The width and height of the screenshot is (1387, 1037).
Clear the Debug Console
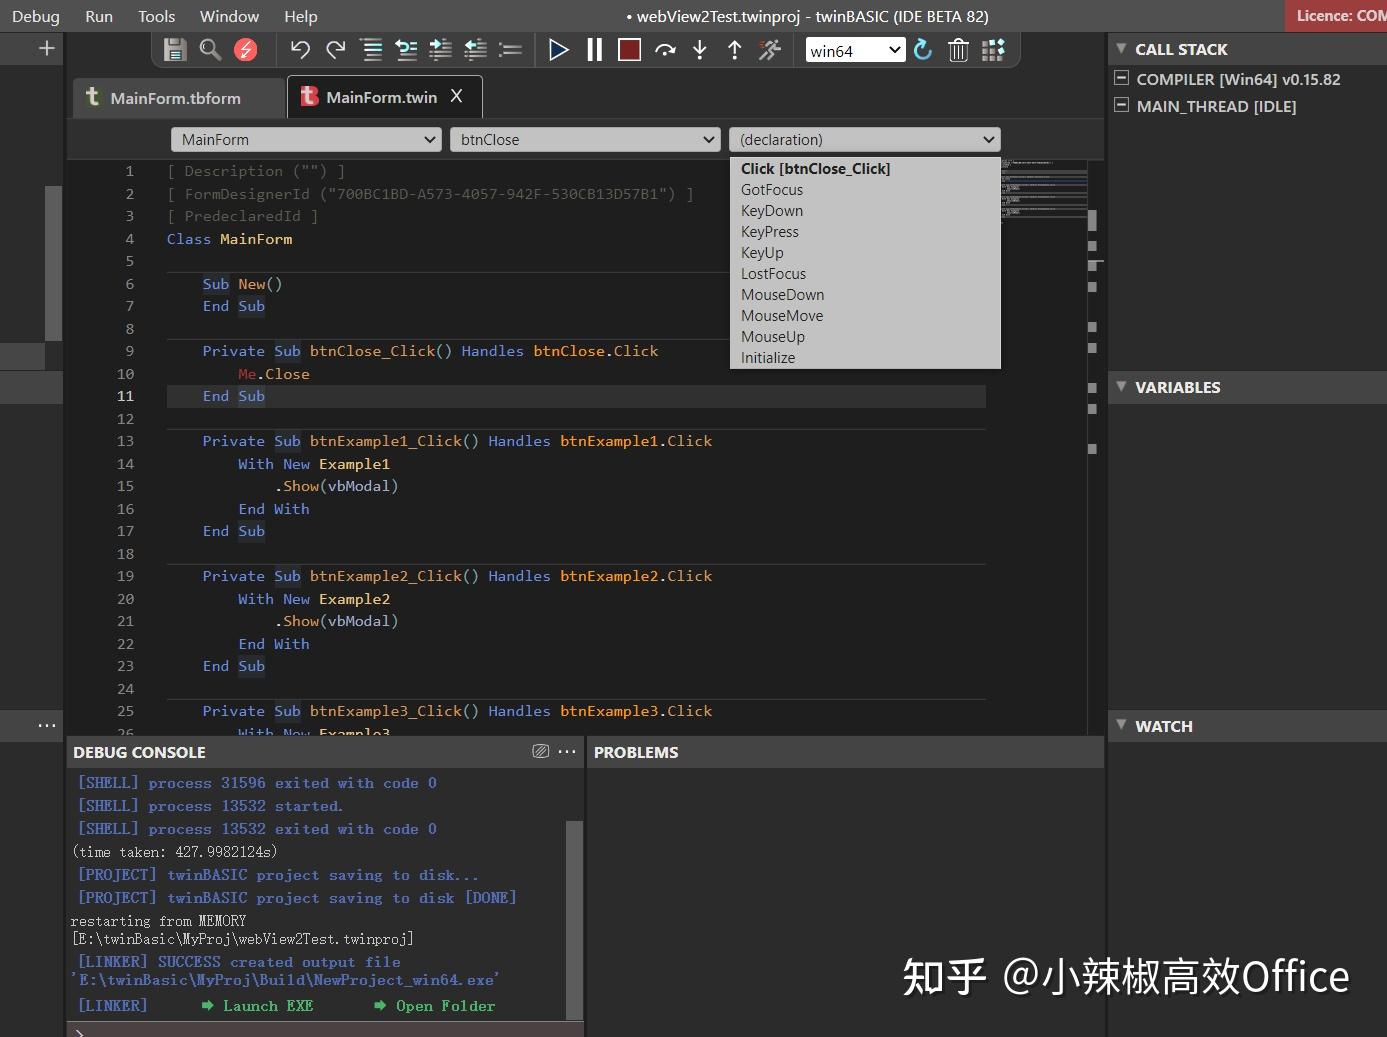click(x=540, y=751)
